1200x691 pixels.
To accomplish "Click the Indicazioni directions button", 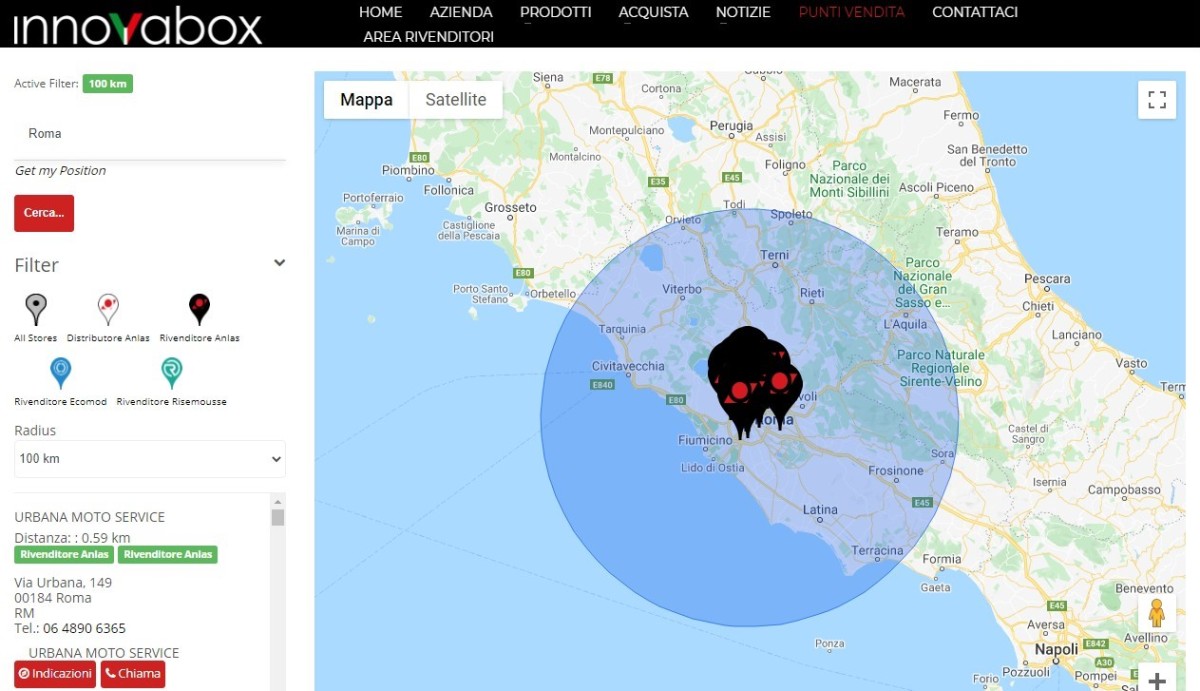I will point(55,674).
